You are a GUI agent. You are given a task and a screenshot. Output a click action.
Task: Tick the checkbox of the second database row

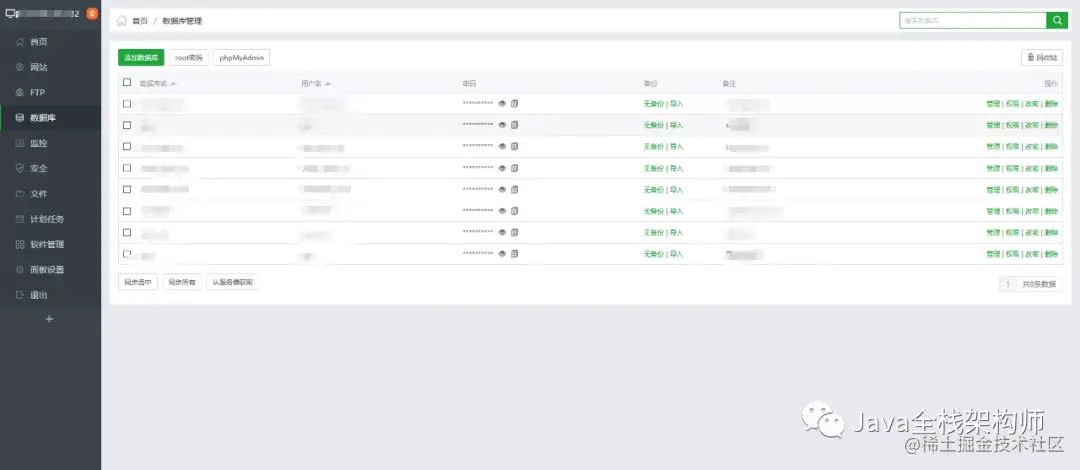pyautogui.click(x=127, y=125)
